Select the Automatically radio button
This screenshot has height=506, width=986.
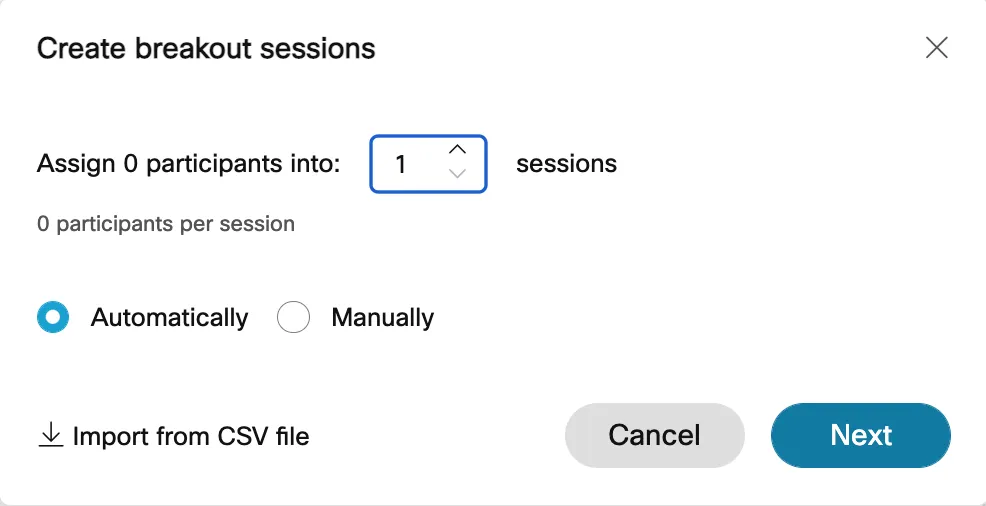point(53,318)
